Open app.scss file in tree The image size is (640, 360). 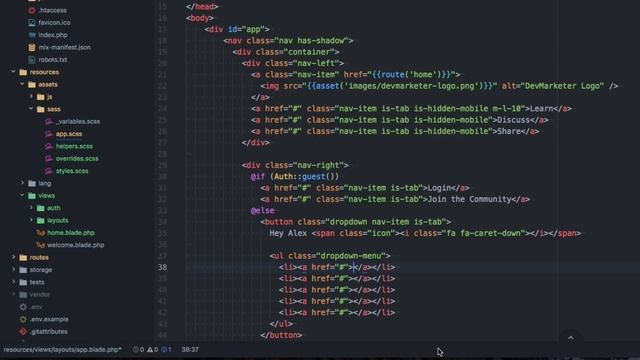pyautogui.click(x=69, y=134)
